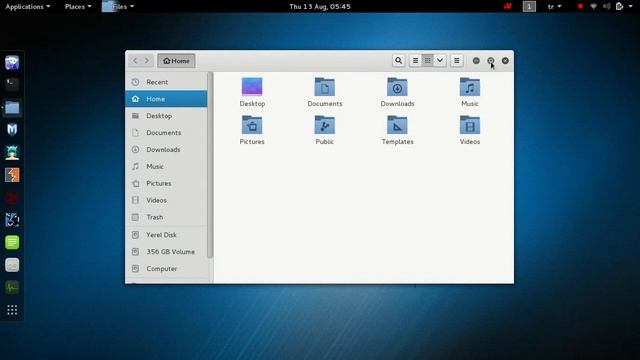Launch Burp Suite from the dock
Image resolution: width=640 pixels, height=360 pixels.
pos(12,175)
